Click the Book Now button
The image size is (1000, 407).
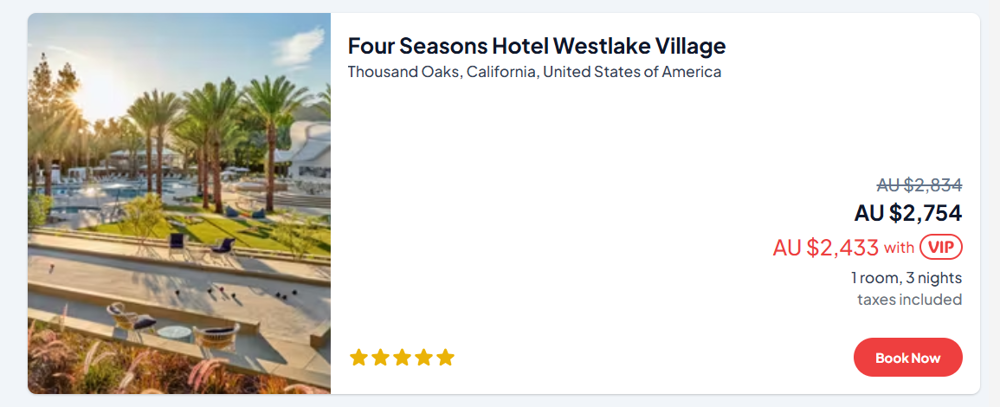[908, 357]
